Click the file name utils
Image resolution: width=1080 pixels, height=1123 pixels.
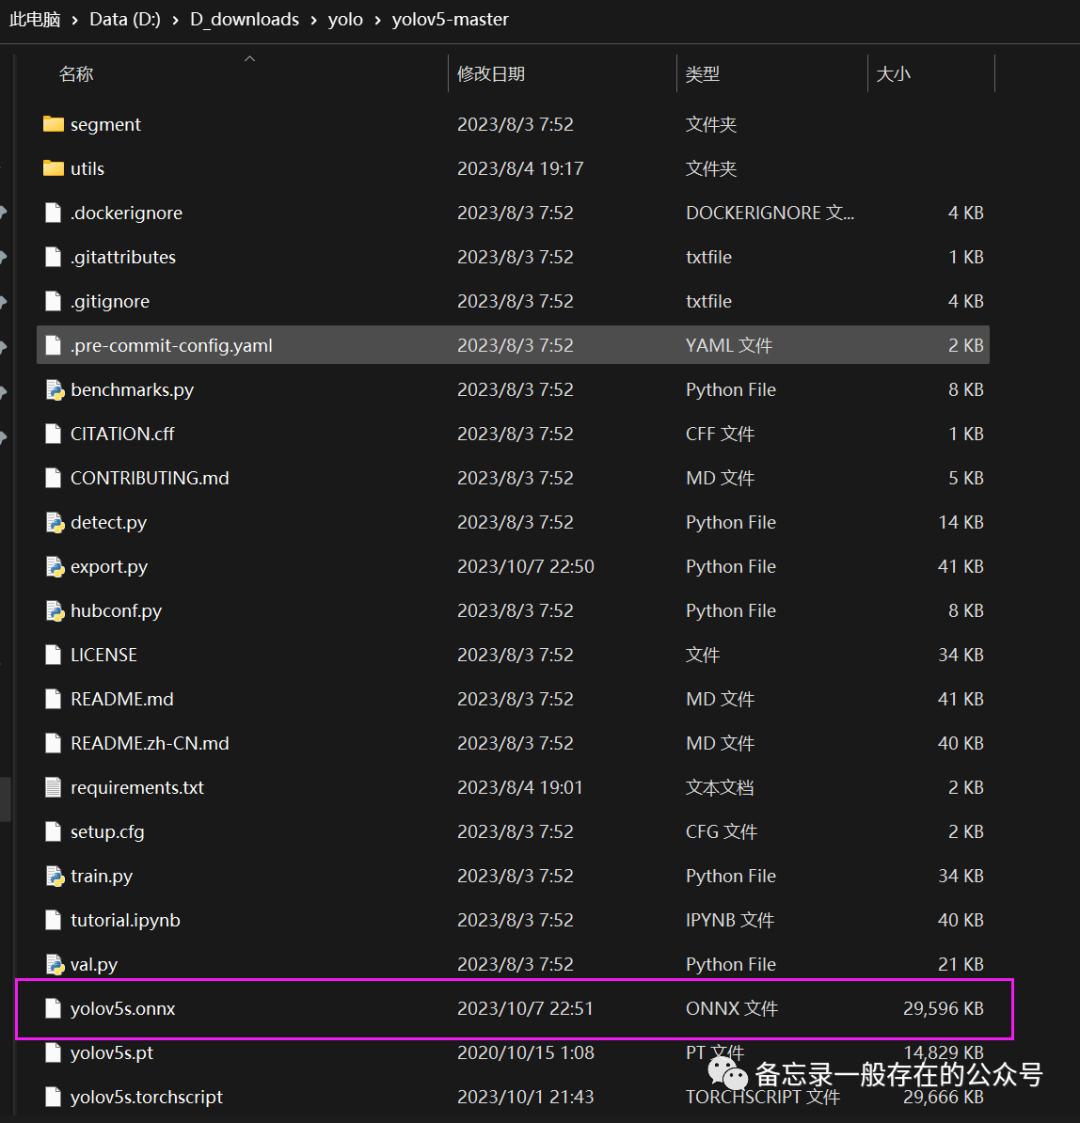87,168
